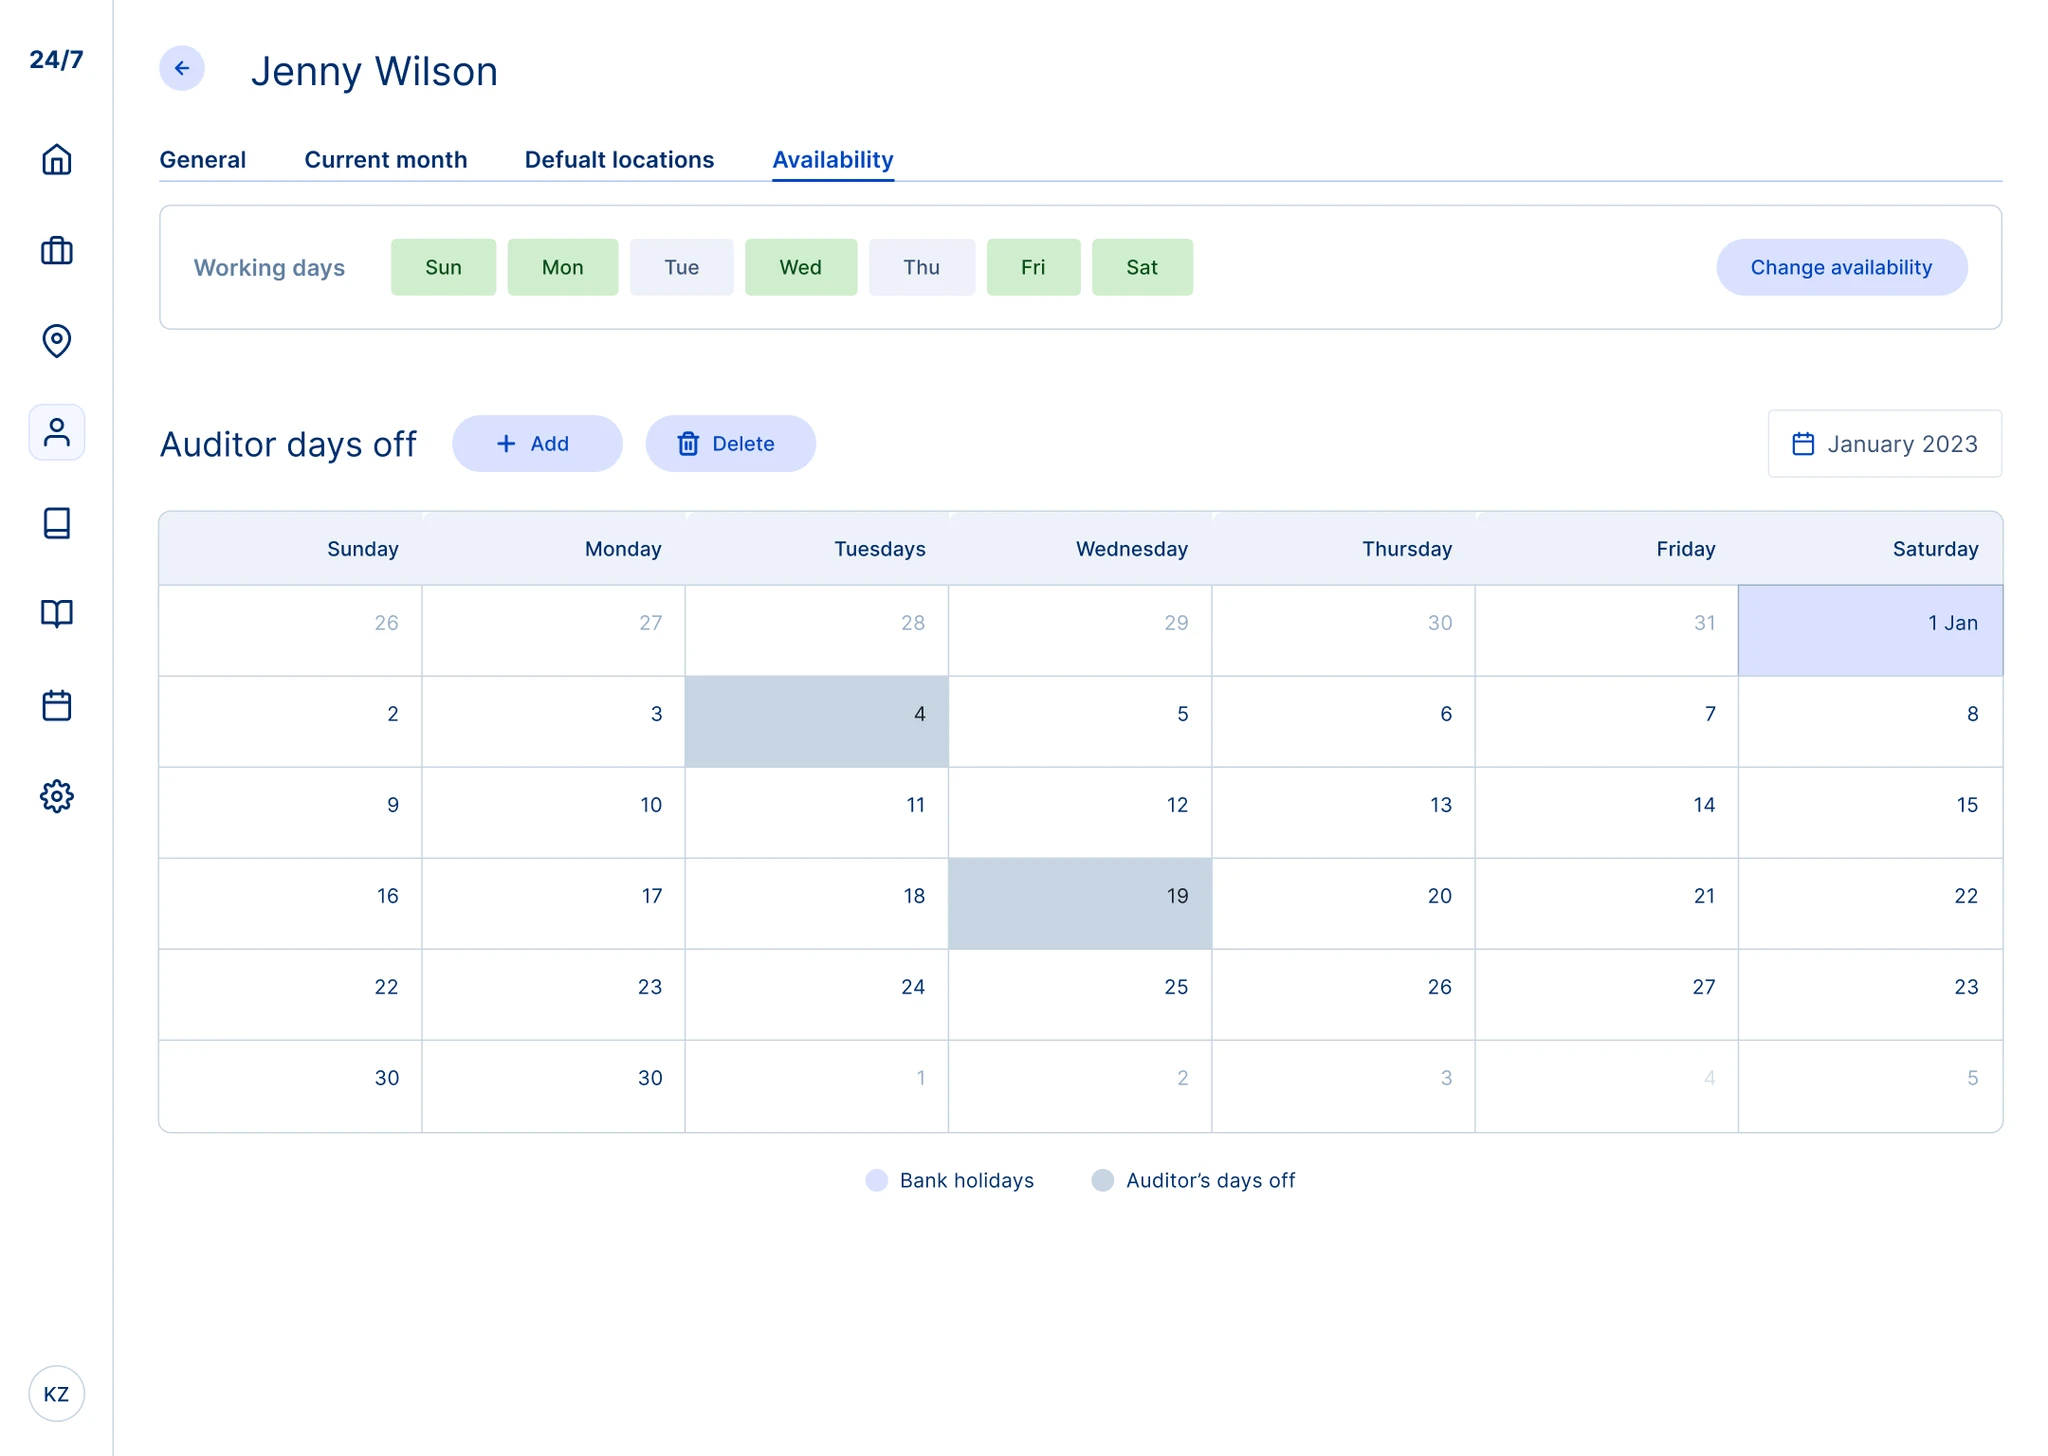Switch to the General tab

pyautogui.click(x=202, y=160)
